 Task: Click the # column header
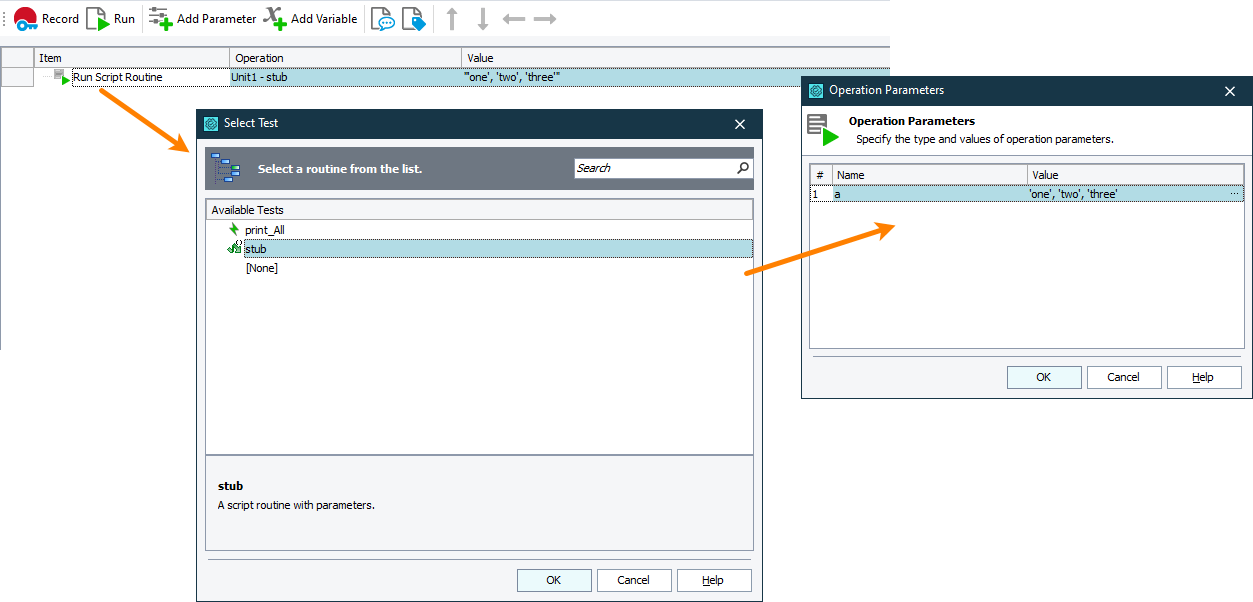point(821,175)
